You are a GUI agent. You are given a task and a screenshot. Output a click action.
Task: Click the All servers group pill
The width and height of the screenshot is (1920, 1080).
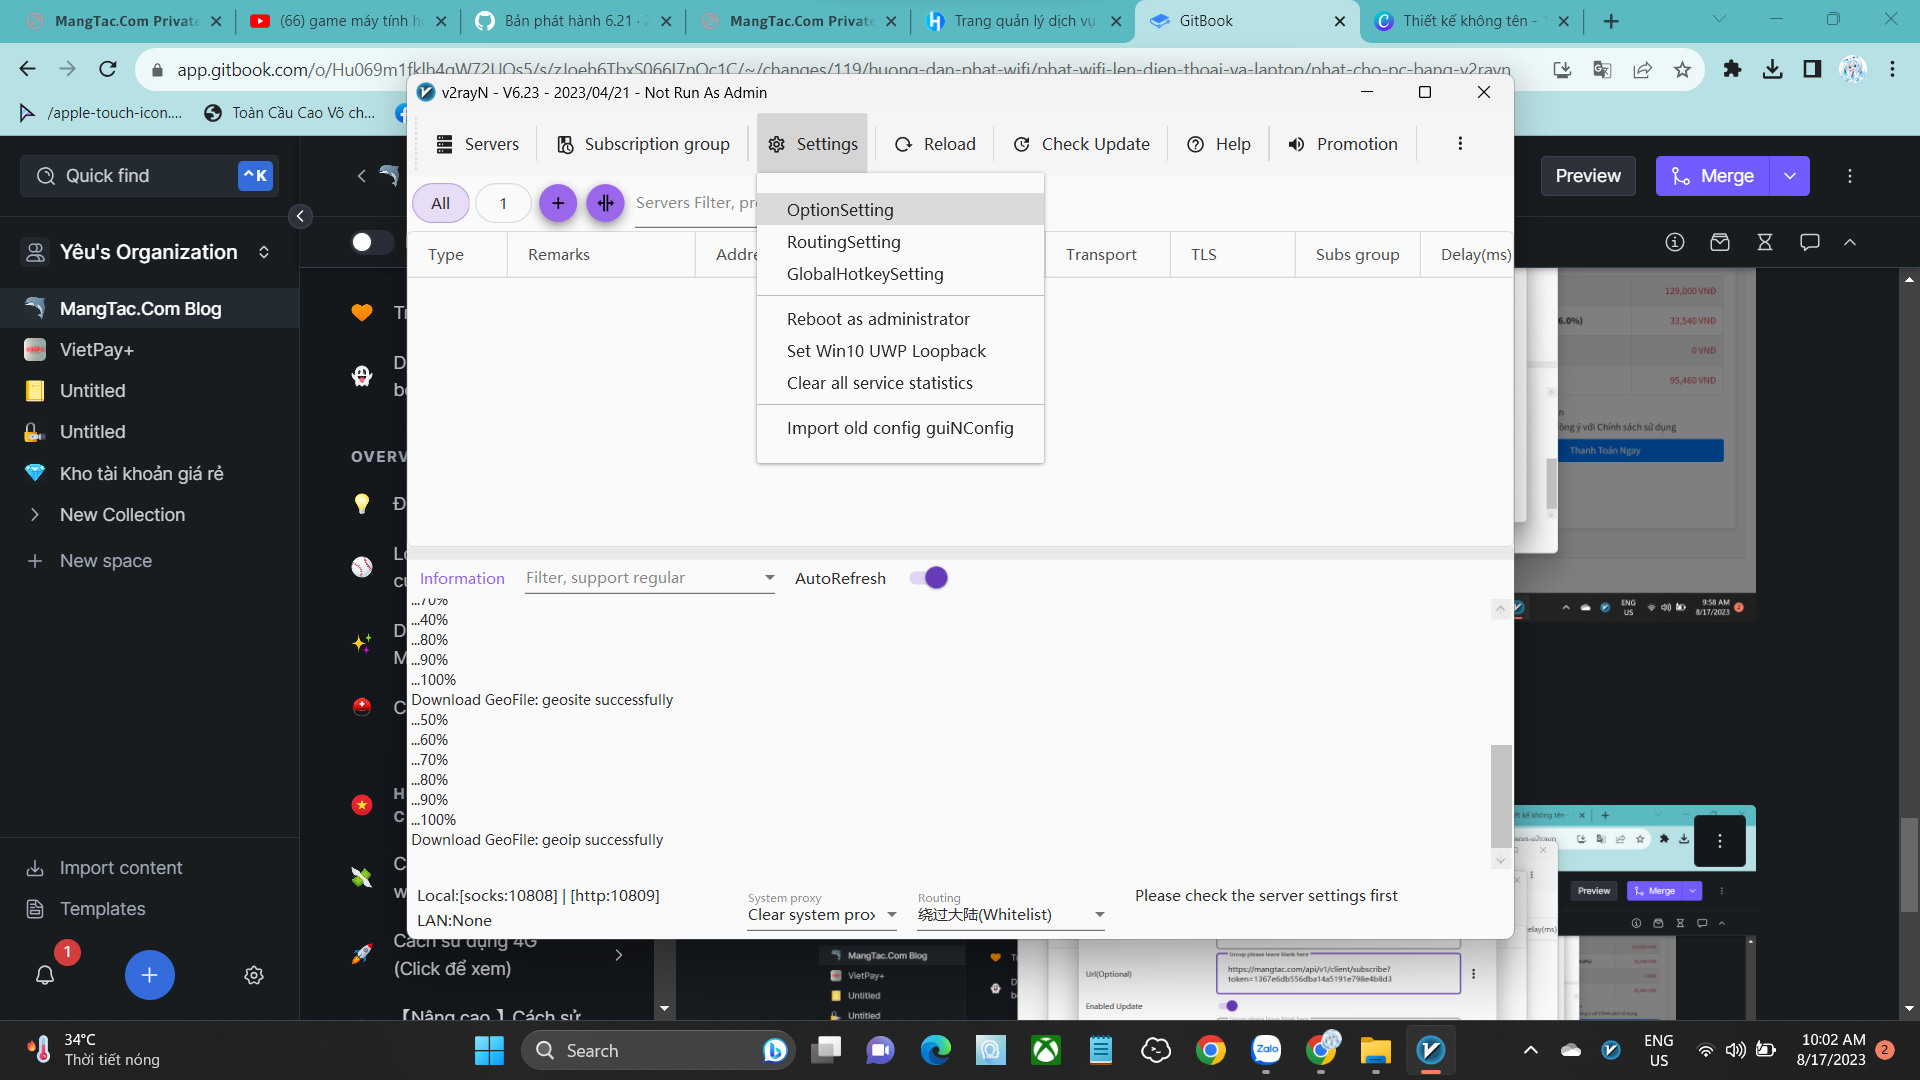[x=440, y=203]
